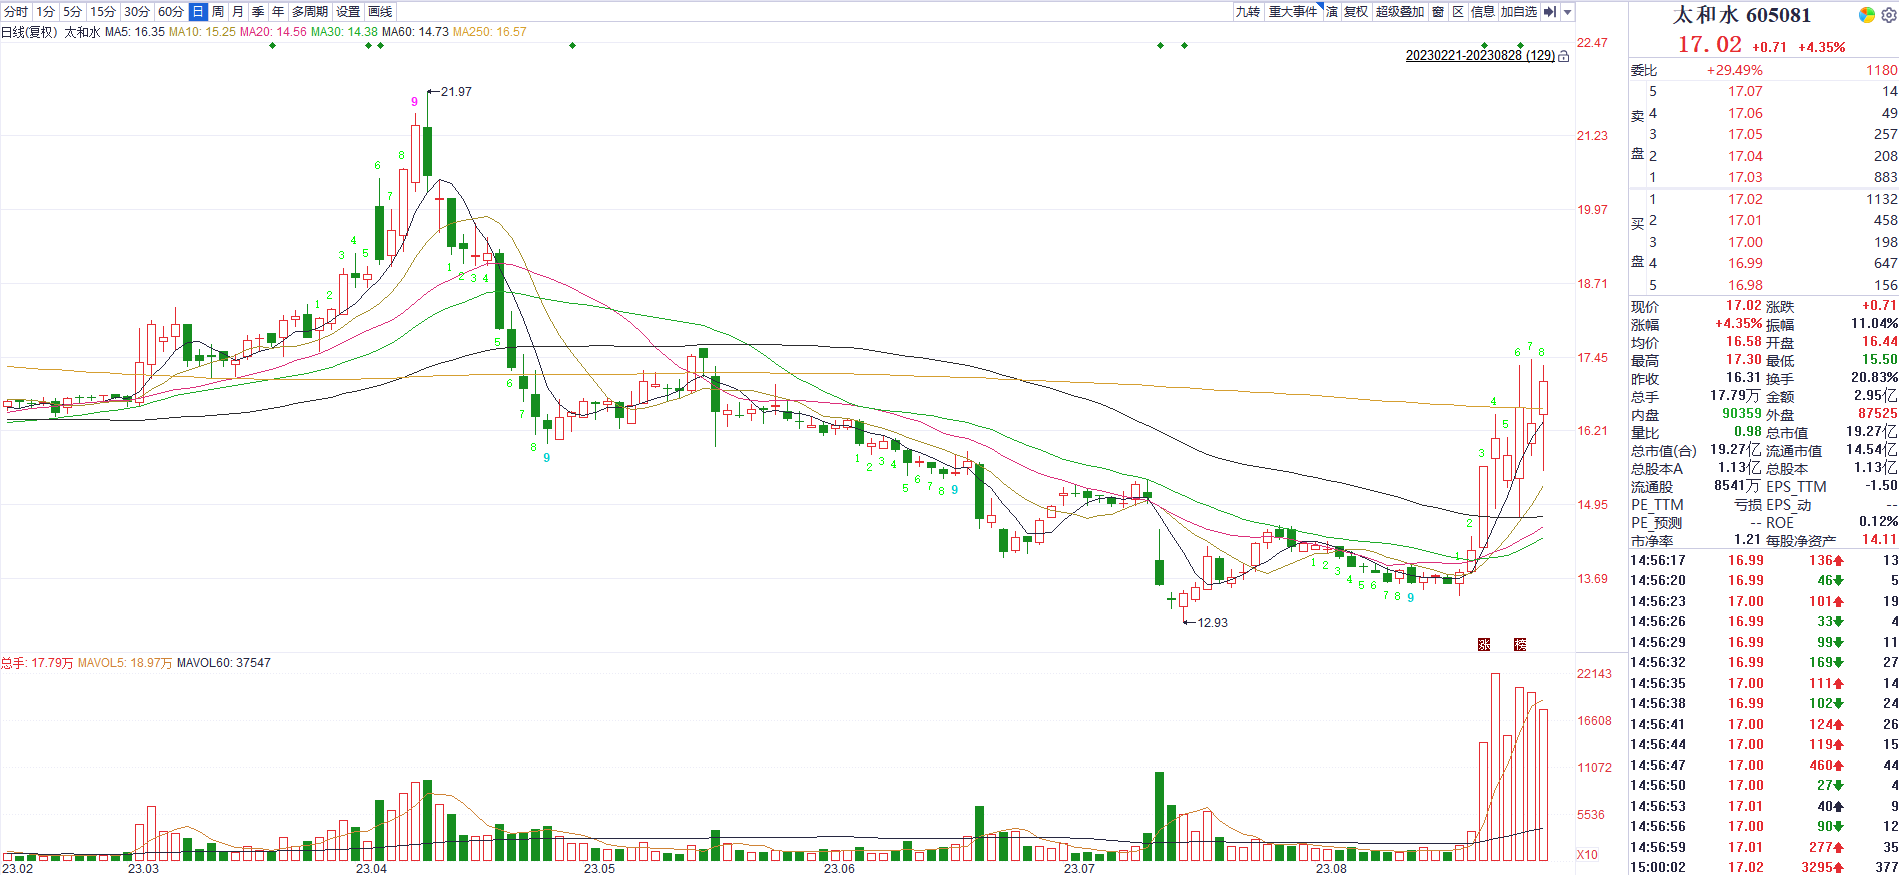Click the 窗 window toolbar button
This screenshot has height=875, width=1899.
(1438, 12)
